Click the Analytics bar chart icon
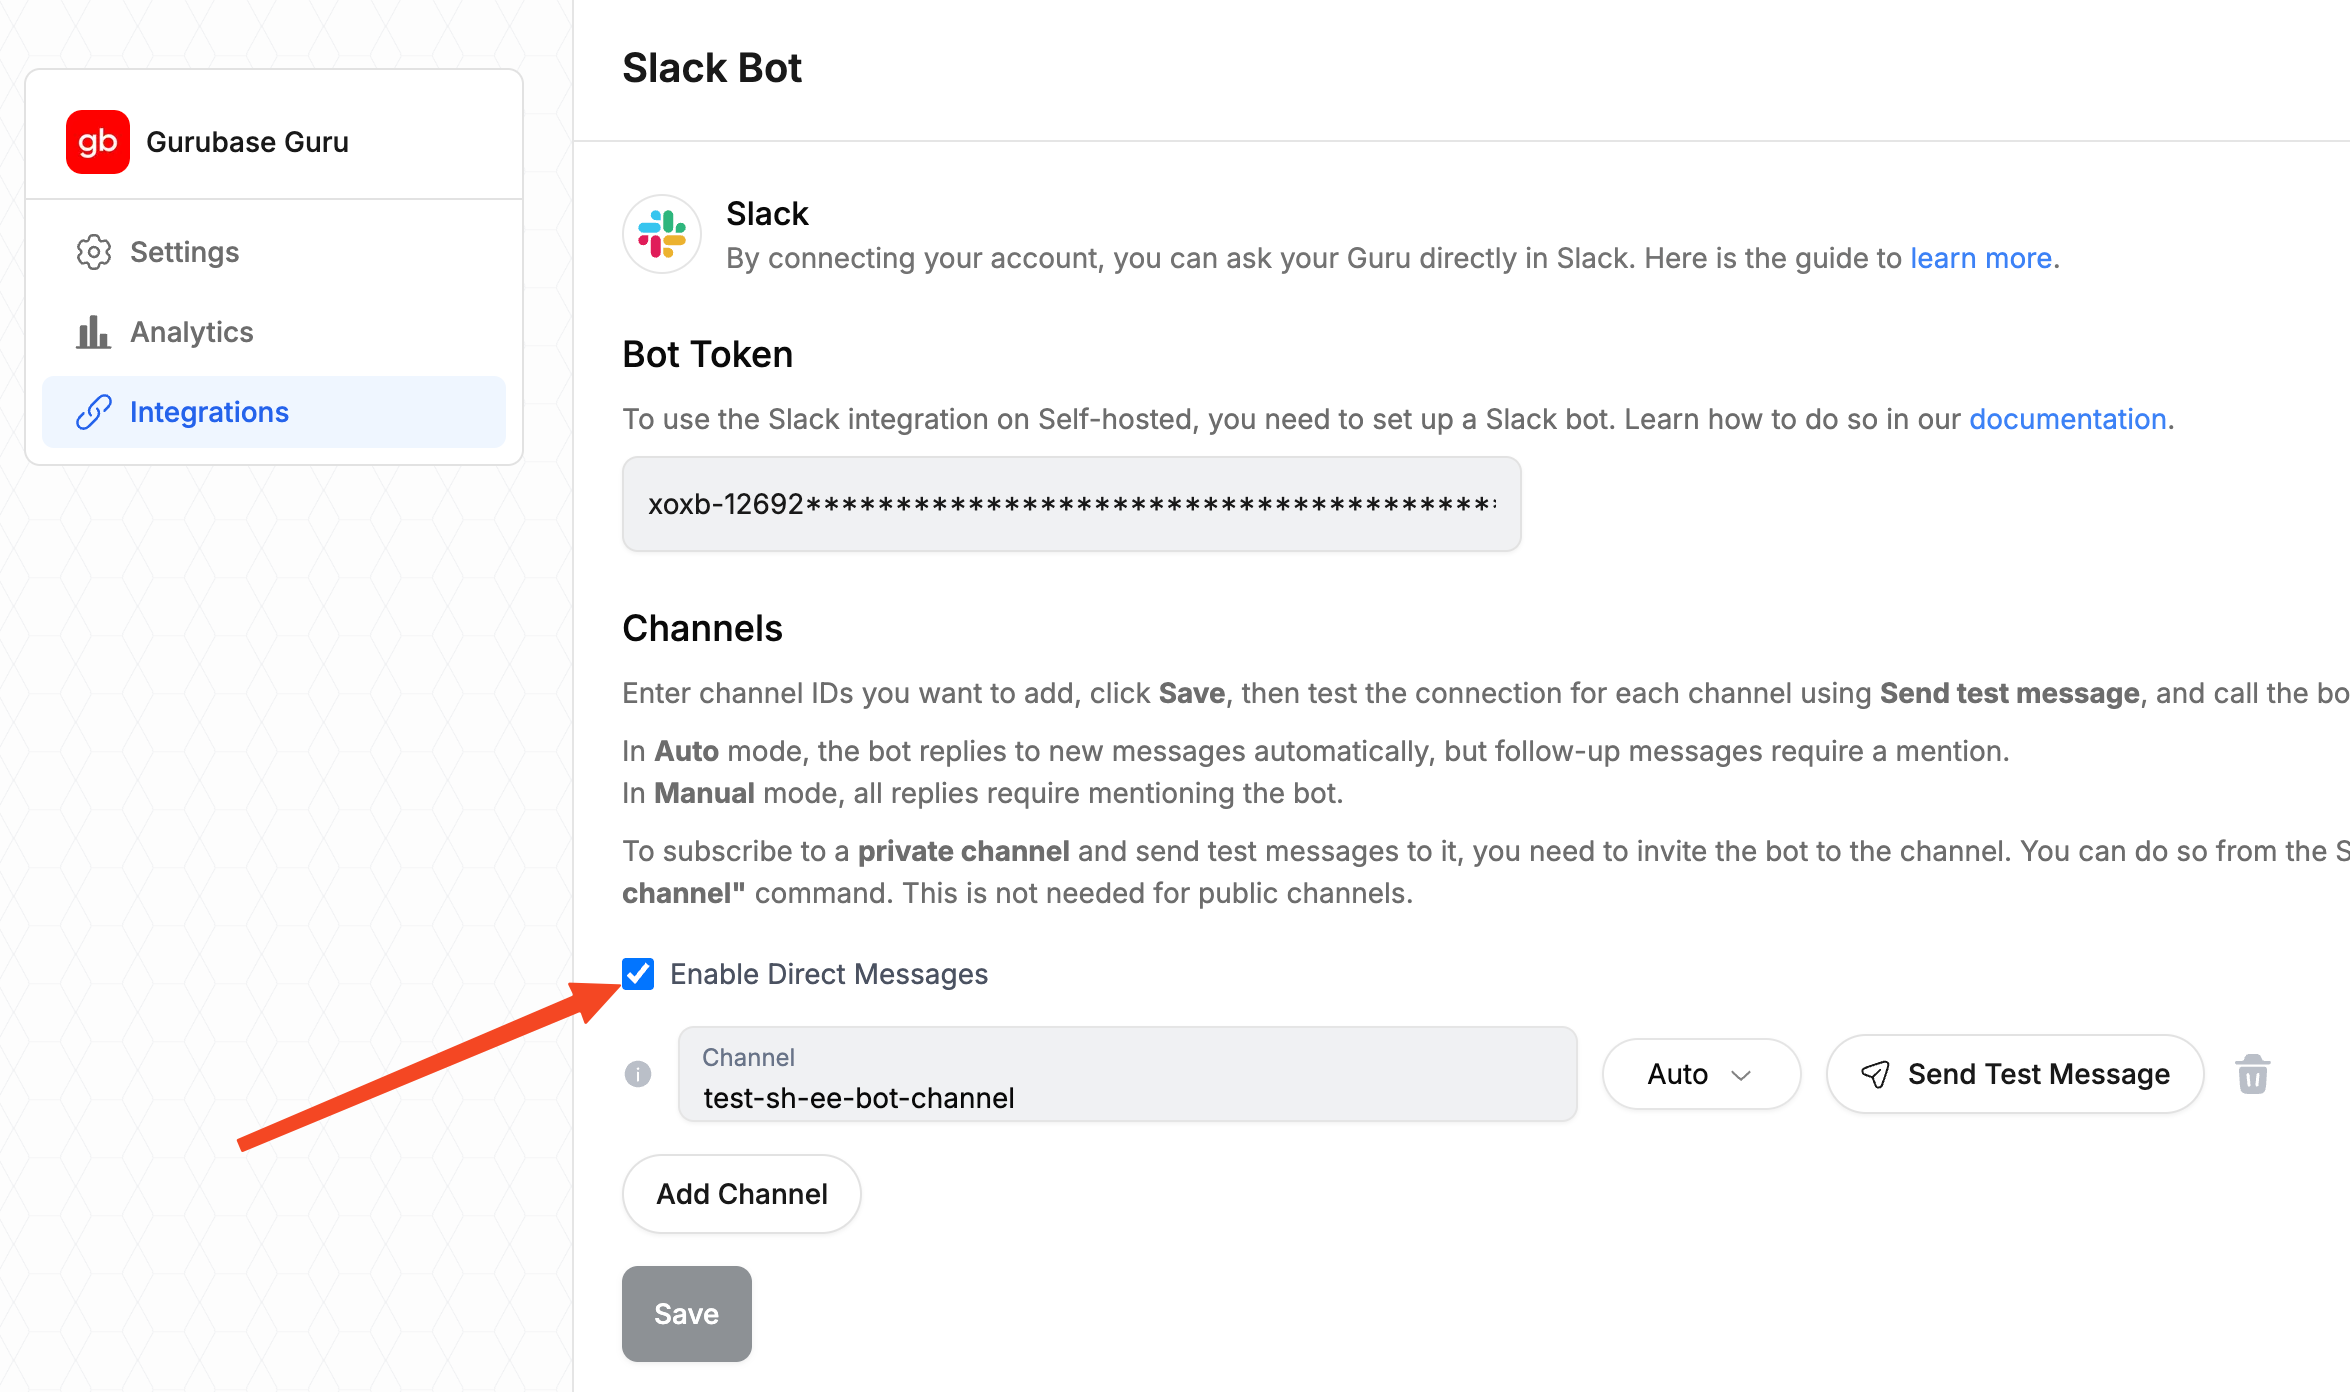The image size is (2350, 1392). [94, 332]
